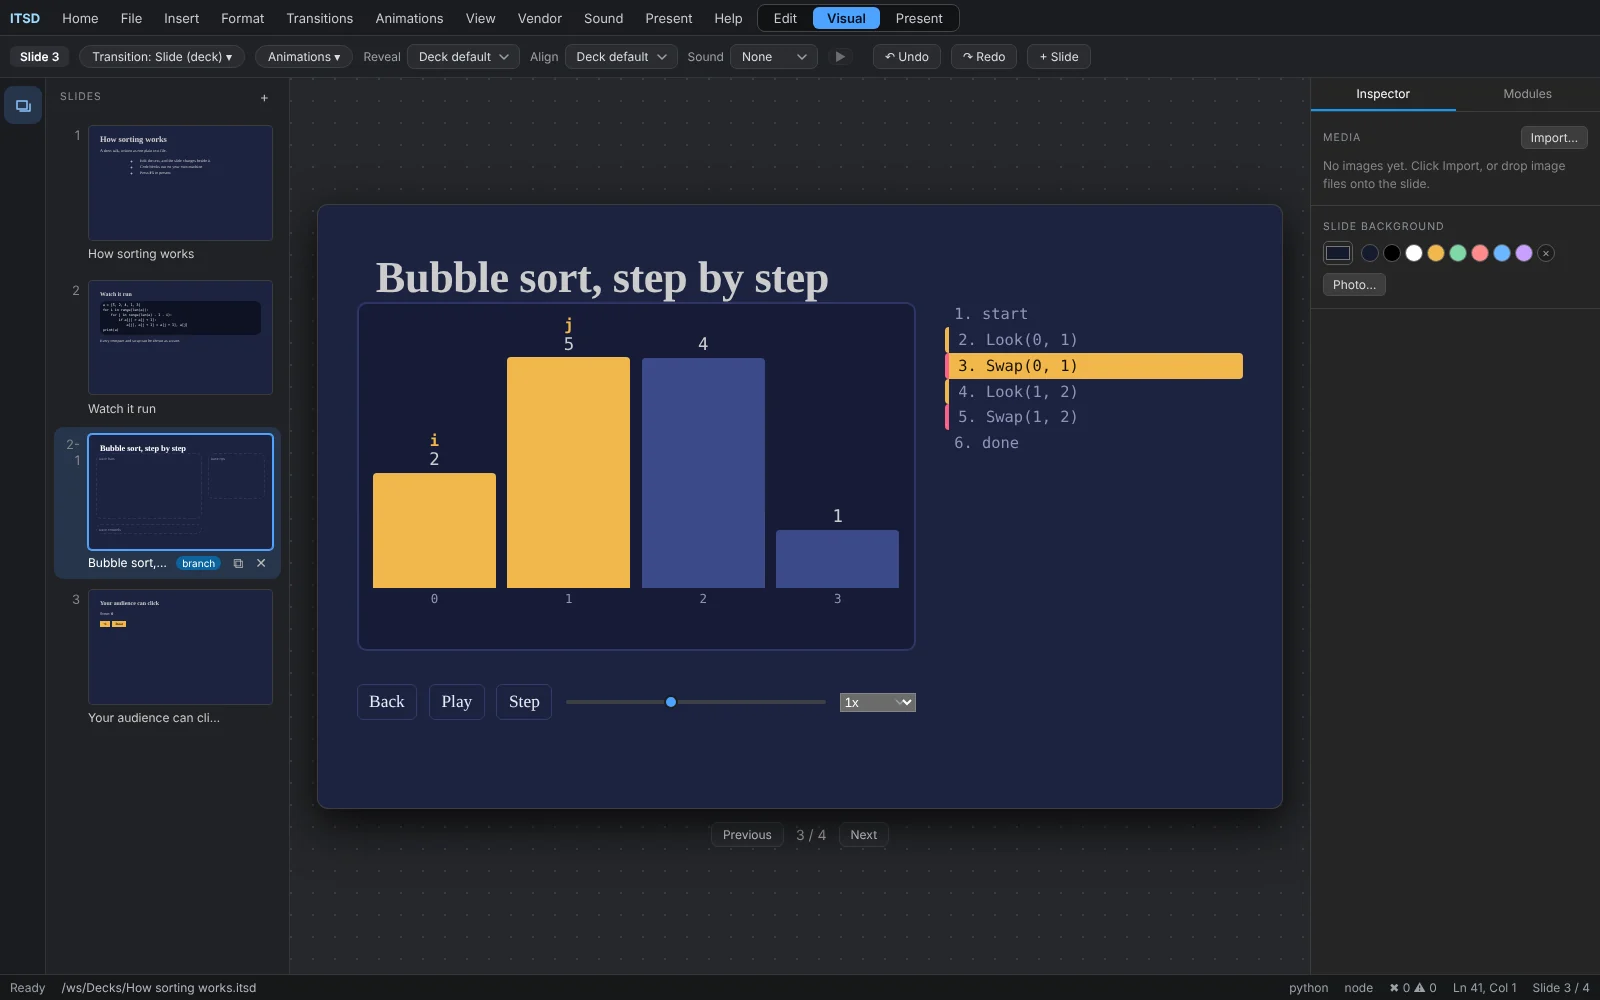Open the 1x playback speed dropdown
Image resolution: width=1600 pixels, height=1000 pixels.
tap(878, 702)
